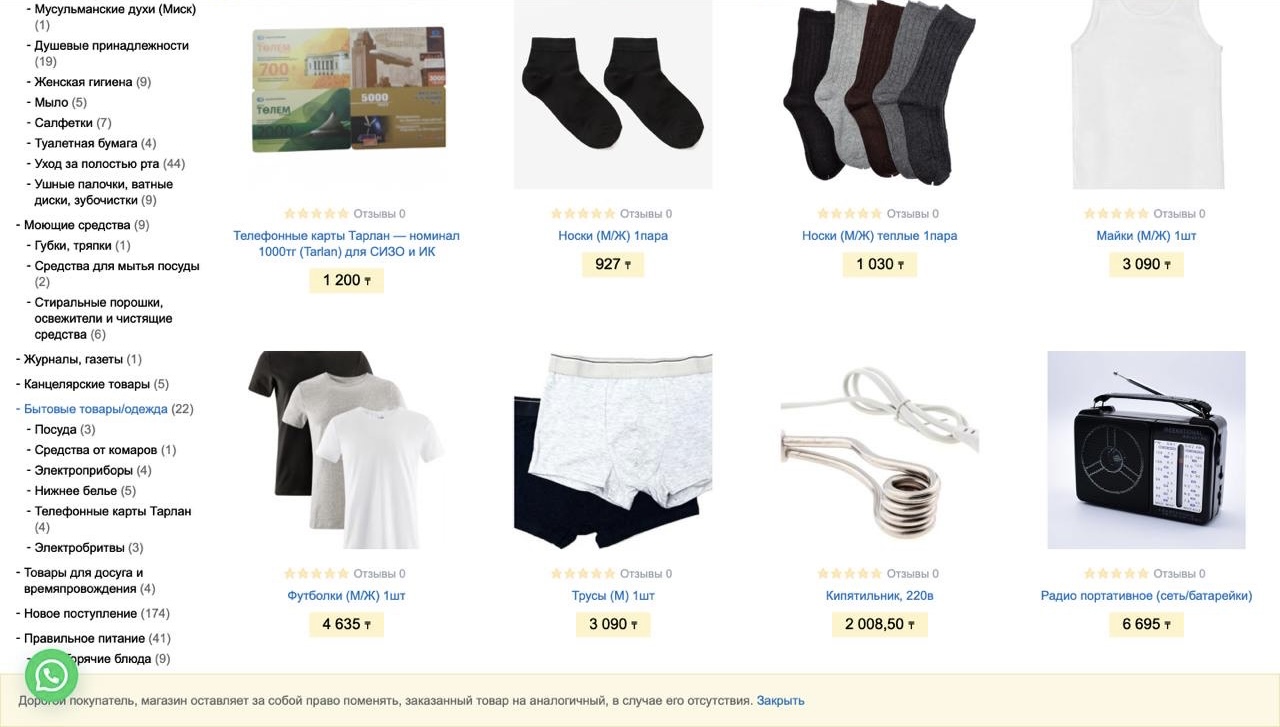
Task: Open the Tarlan phone cards image
Action: point(347,90)
